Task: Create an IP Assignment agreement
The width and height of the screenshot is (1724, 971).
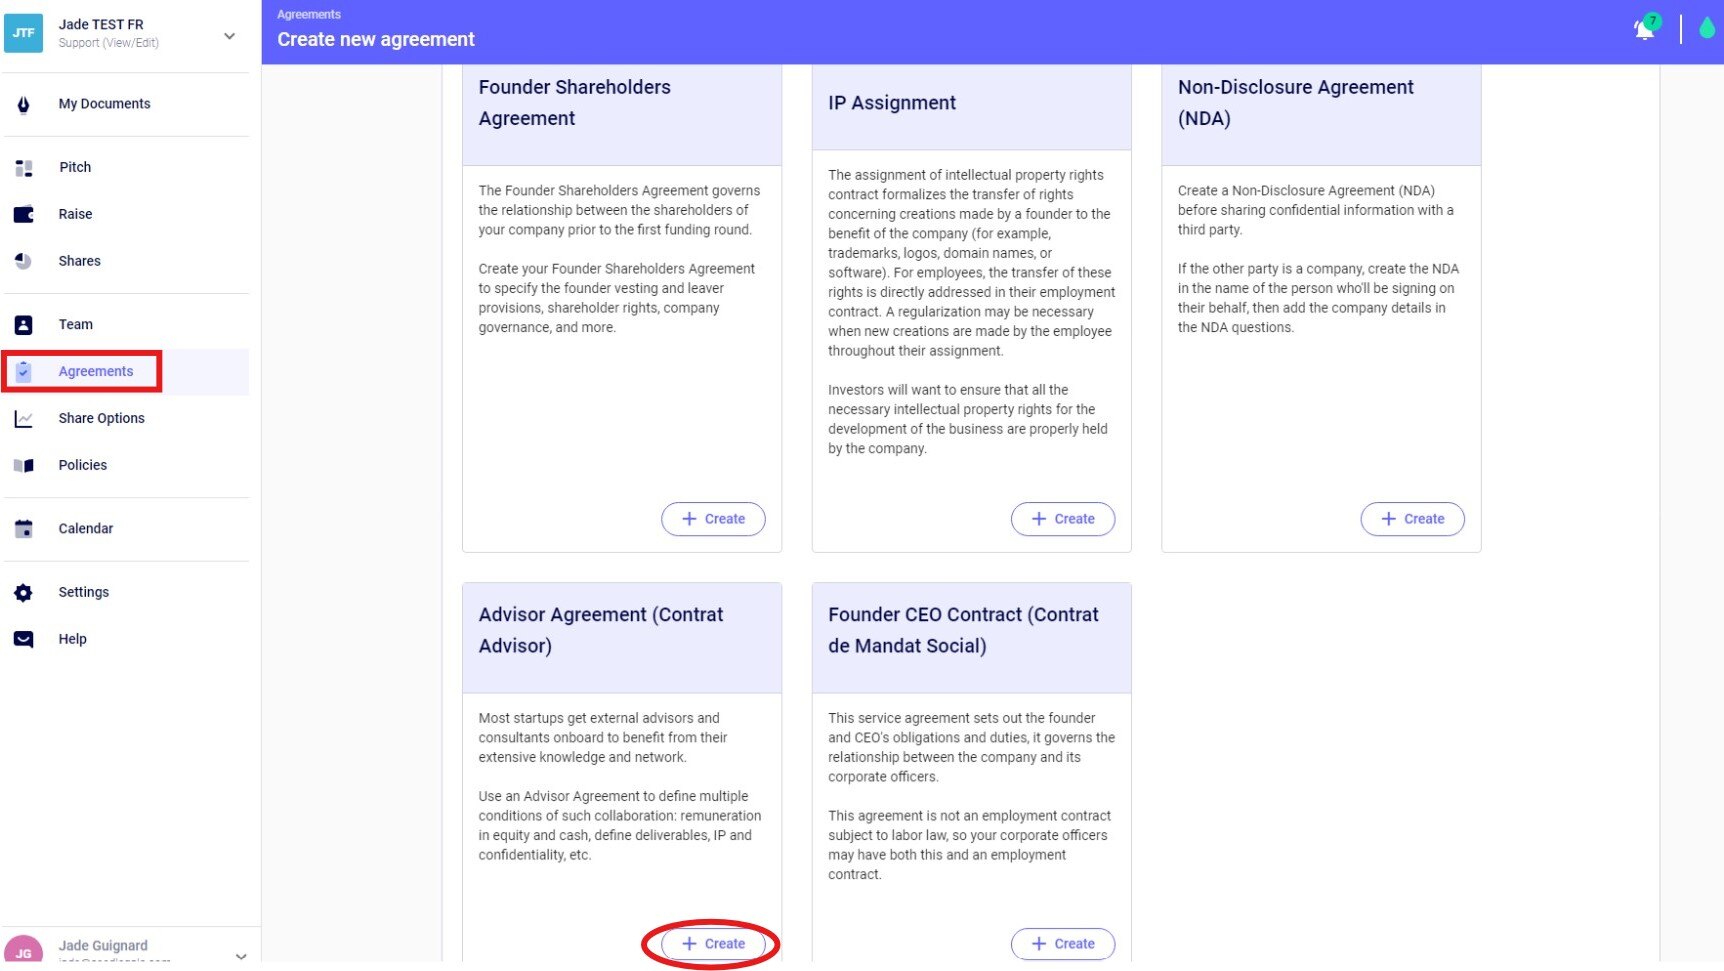Action: [x=1063, y=519]
